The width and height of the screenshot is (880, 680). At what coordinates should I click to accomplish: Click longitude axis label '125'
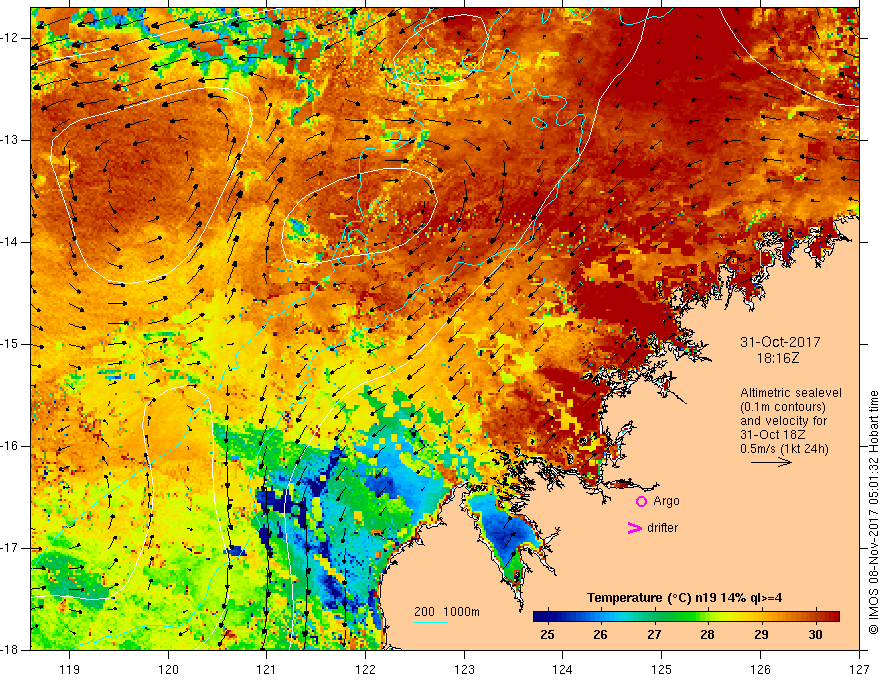(x=662, y=669)
